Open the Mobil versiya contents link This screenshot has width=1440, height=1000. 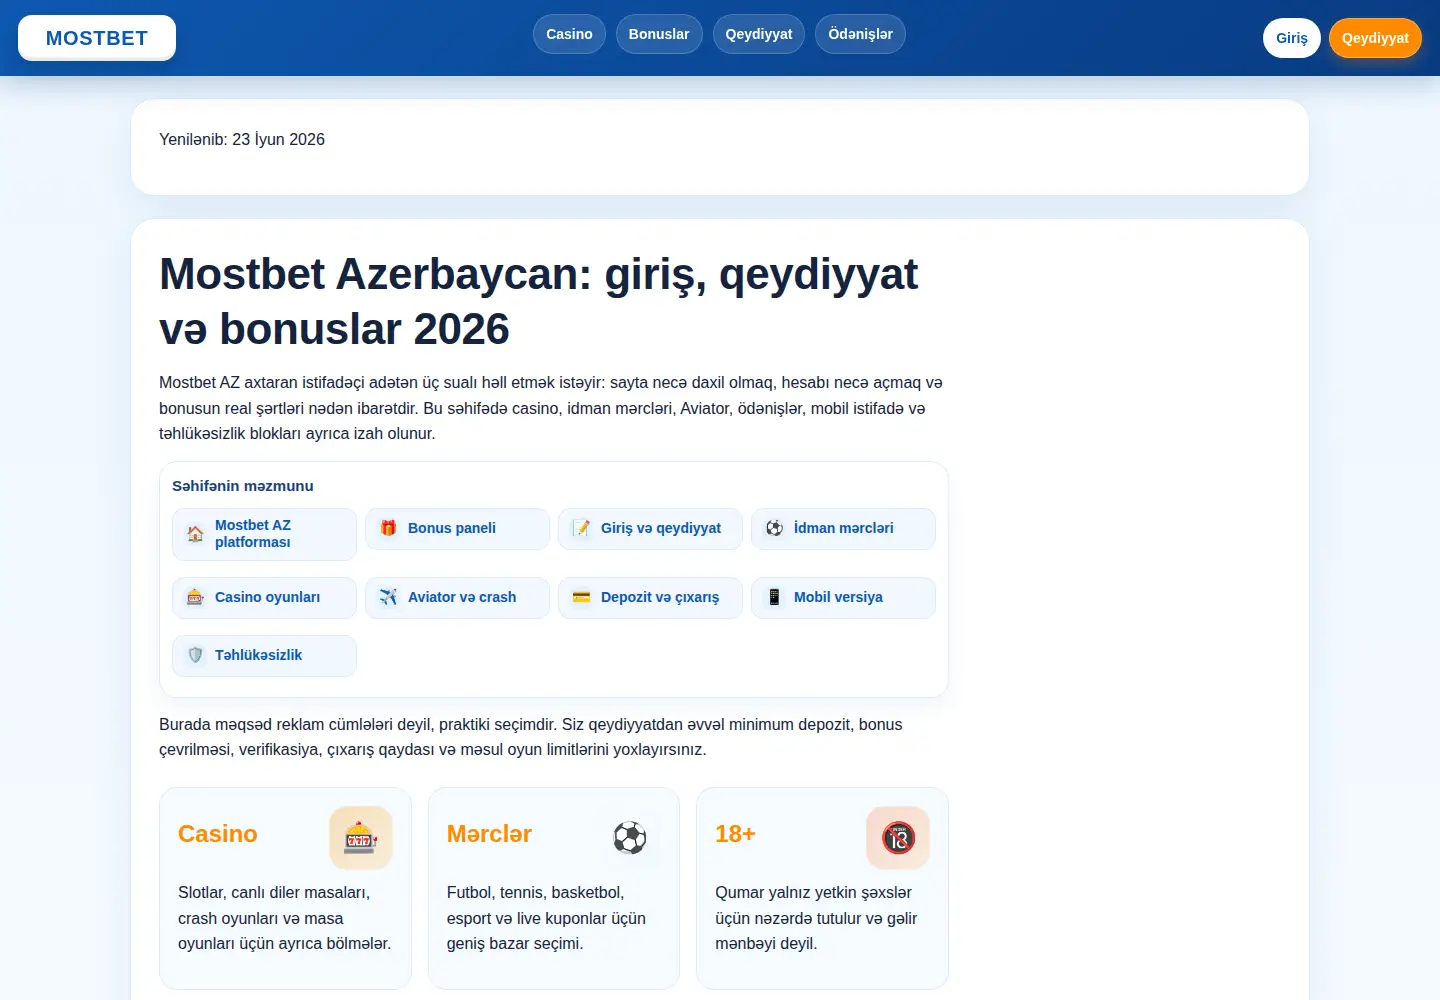click(843, 598)
